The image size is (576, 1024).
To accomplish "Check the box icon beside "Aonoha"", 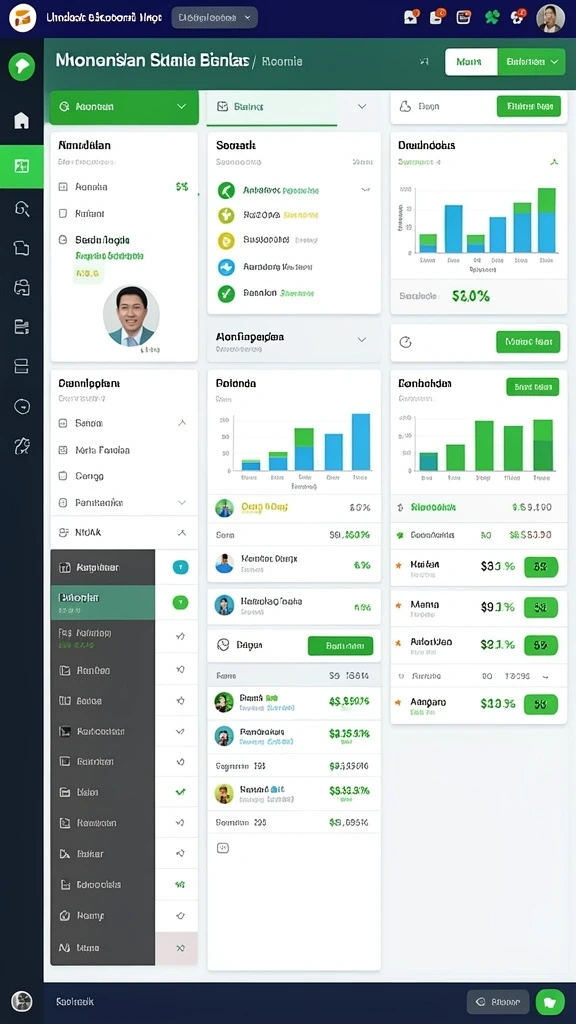I will 63,187.
